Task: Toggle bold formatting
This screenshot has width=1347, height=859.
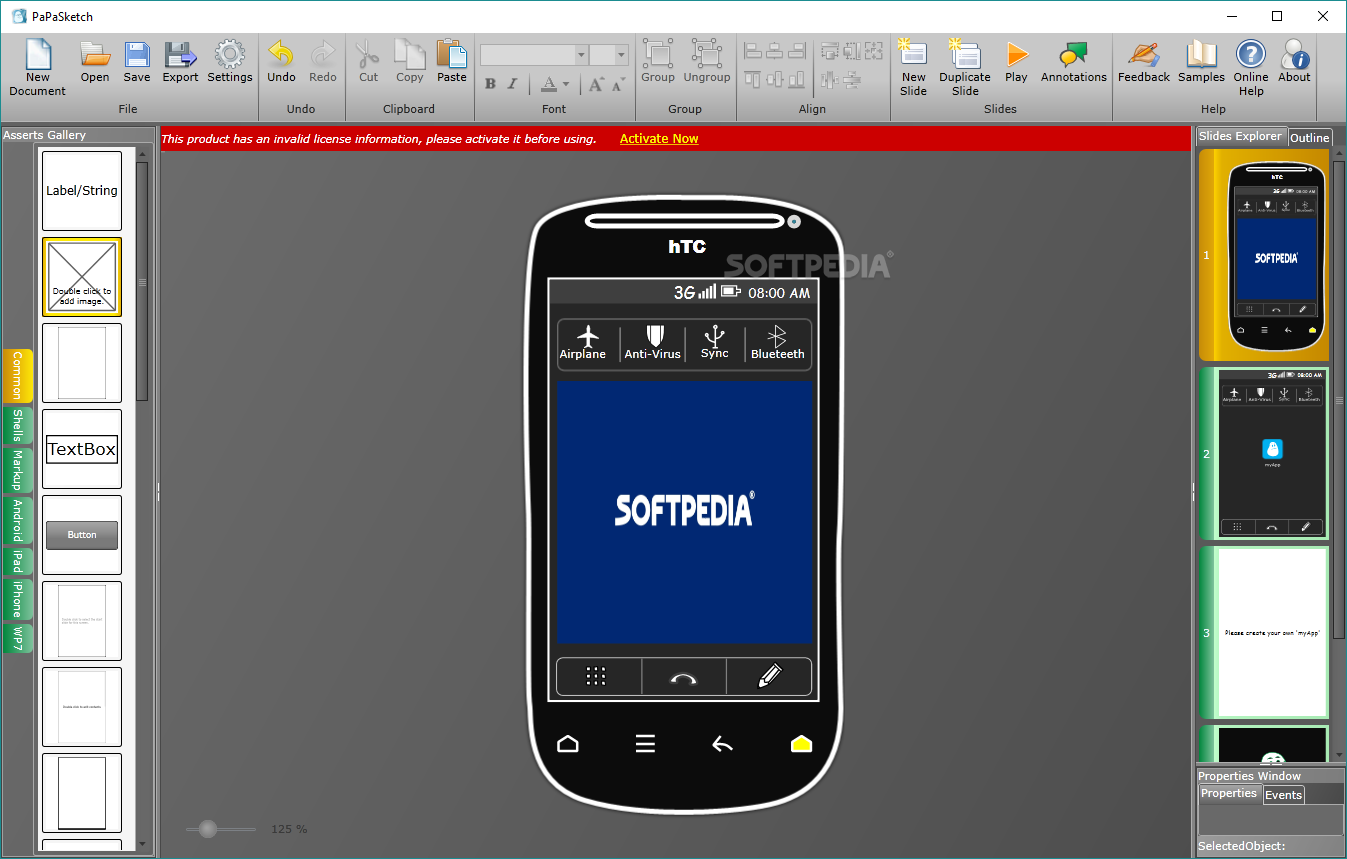Action: point(490,85)
